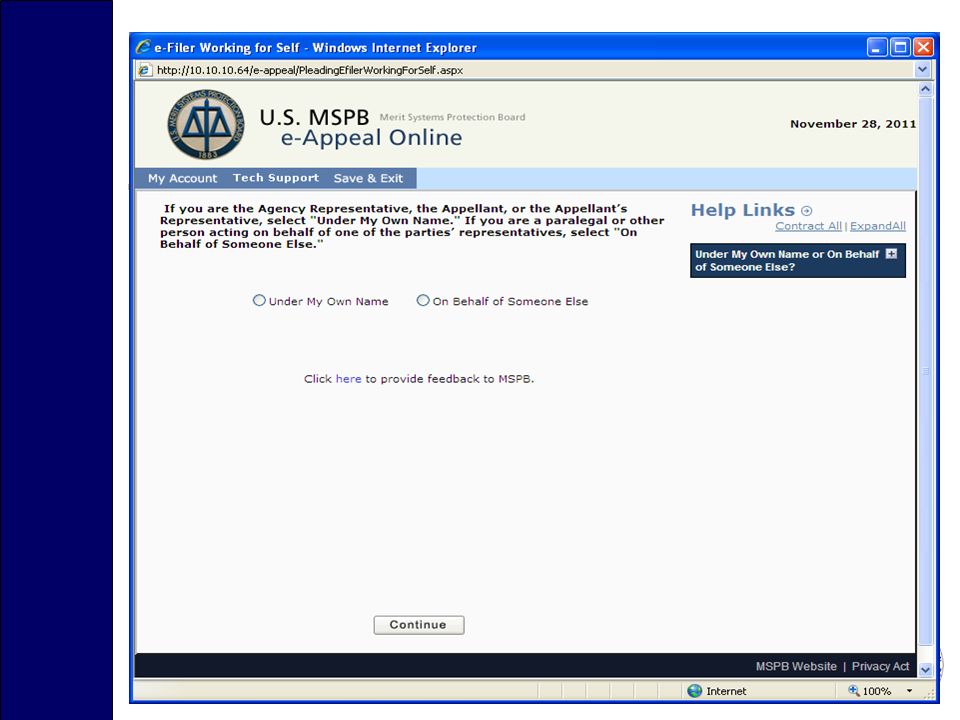Viewport: 960px width, 720px height.
Task: Click the MSPB seal logo
Action: pos(206,124)
